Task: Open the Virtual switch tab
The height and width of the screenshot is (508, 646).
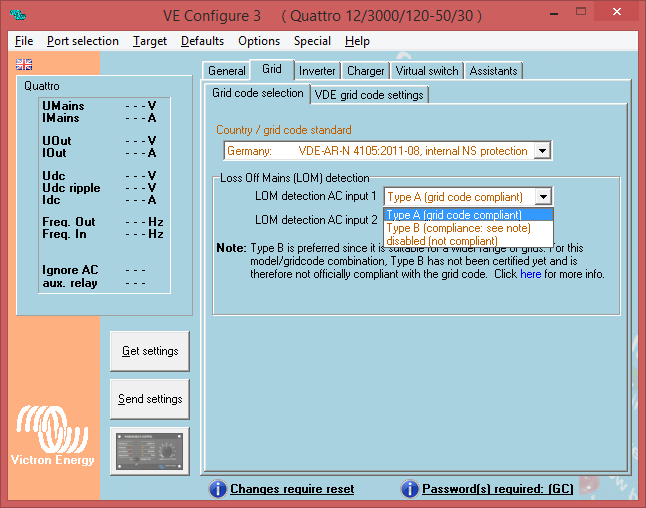Action: (427, 71)
